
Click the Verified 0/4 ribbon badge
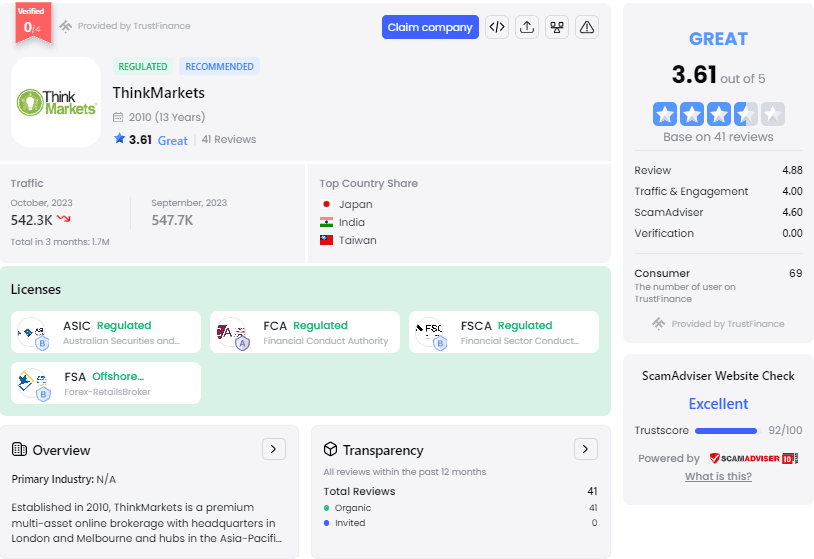tap(33, 23)
